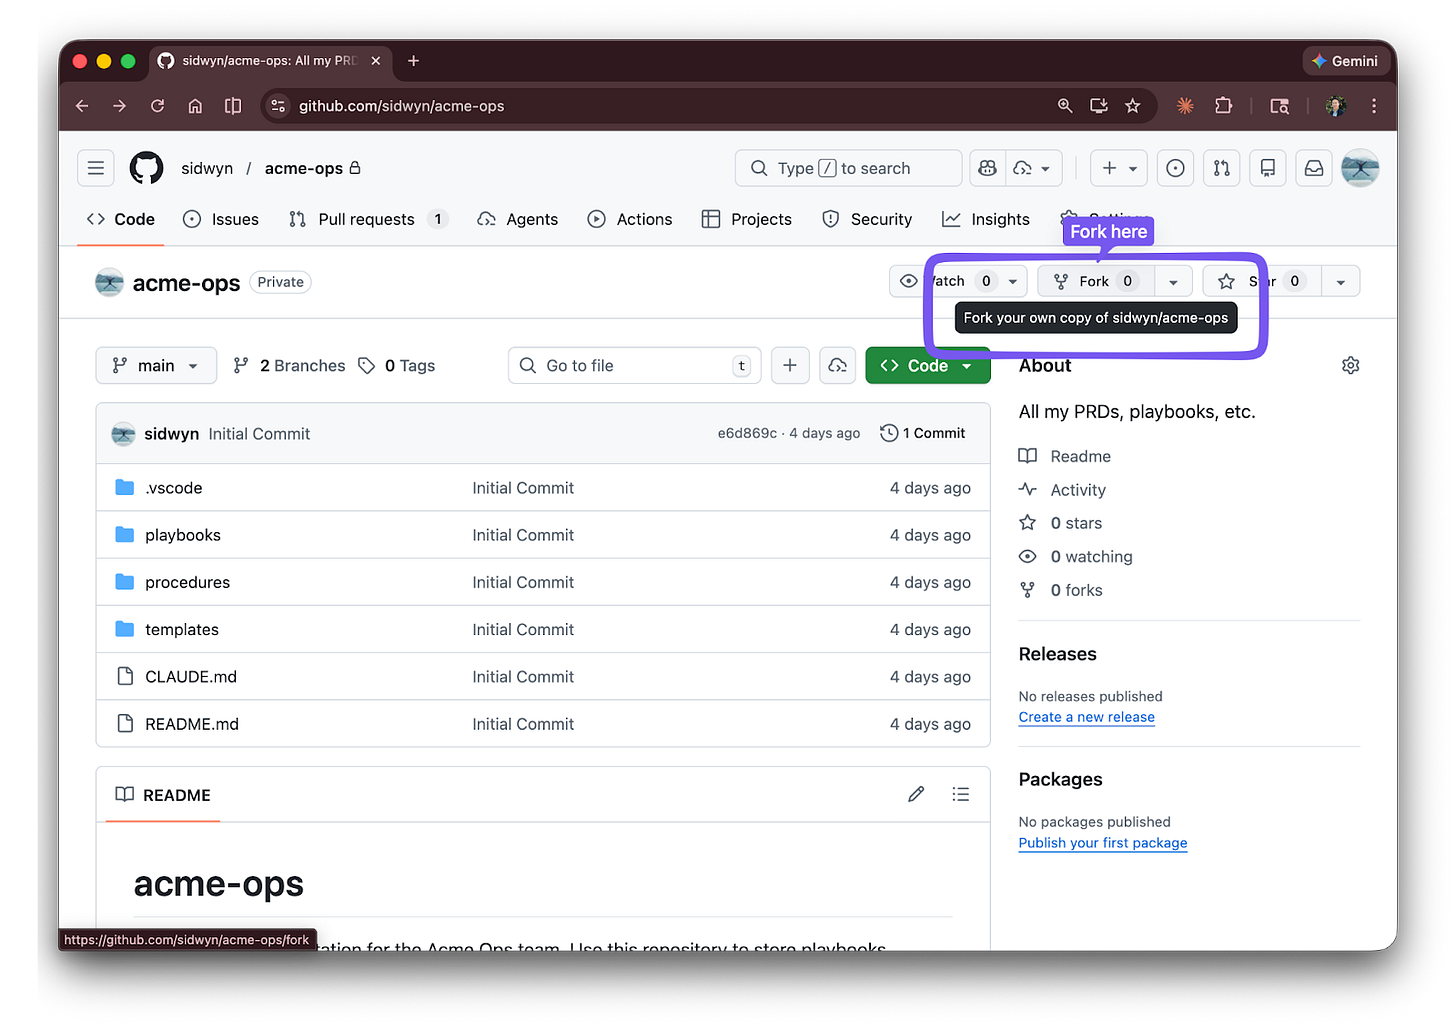Switch to the Code tab
1456x1028 pixels.
coord(121,219)
